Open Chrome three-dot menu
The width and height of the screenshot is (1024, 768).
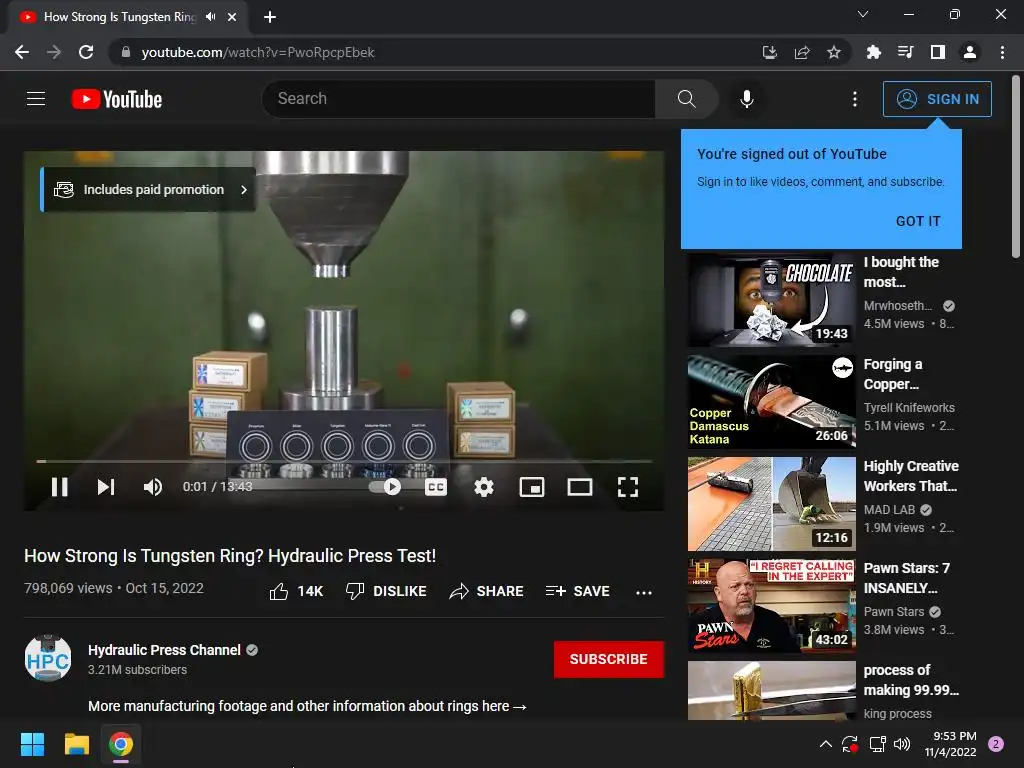[x=1002, y=52]
